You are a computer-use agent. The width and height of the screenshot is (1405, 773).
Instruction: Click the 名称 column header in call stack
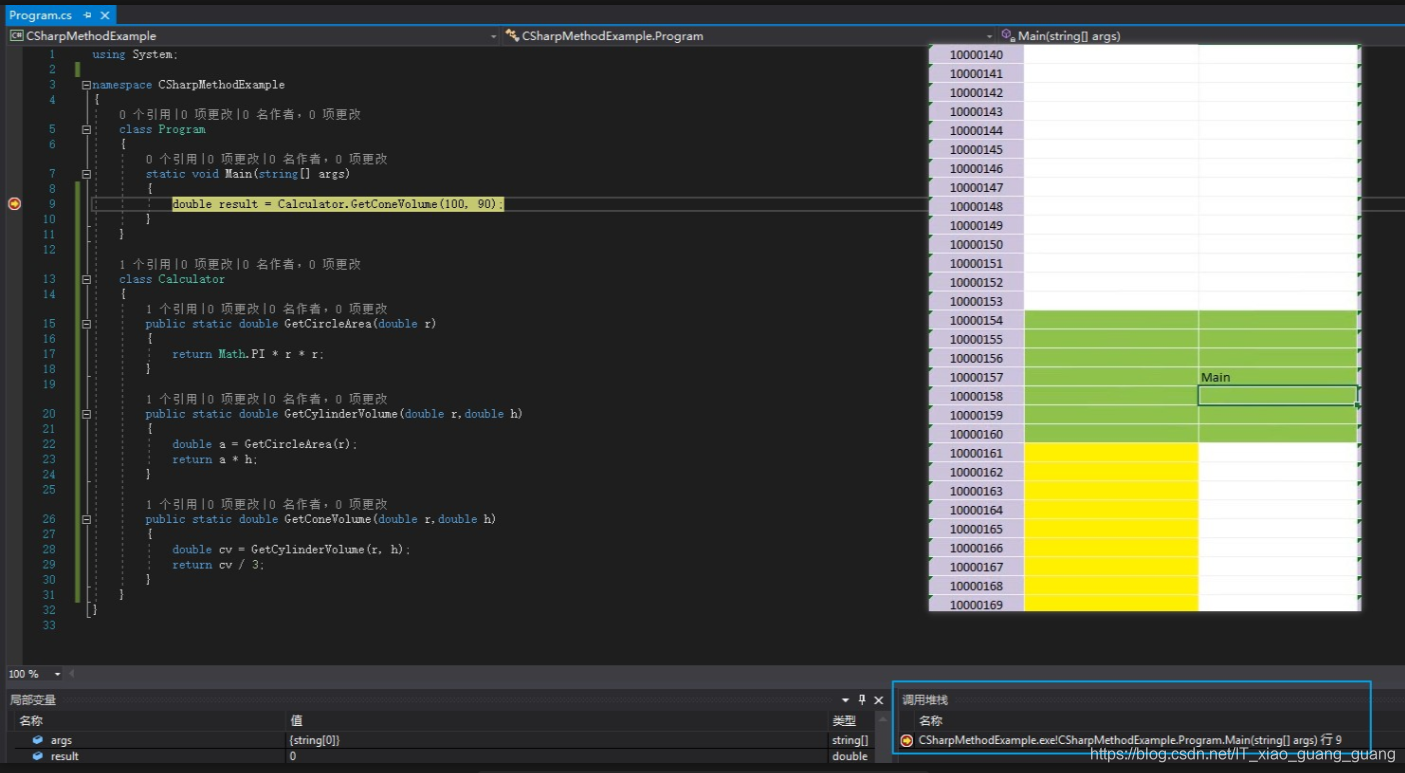pos(930,721)
